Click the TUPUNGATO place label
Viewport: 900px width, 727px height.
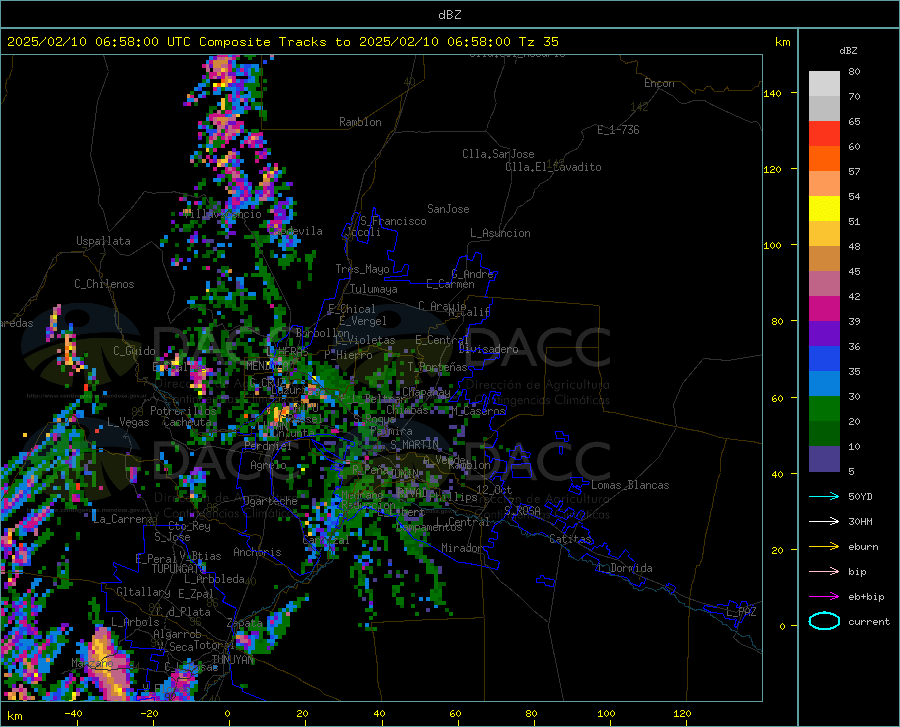click(179, 569)
